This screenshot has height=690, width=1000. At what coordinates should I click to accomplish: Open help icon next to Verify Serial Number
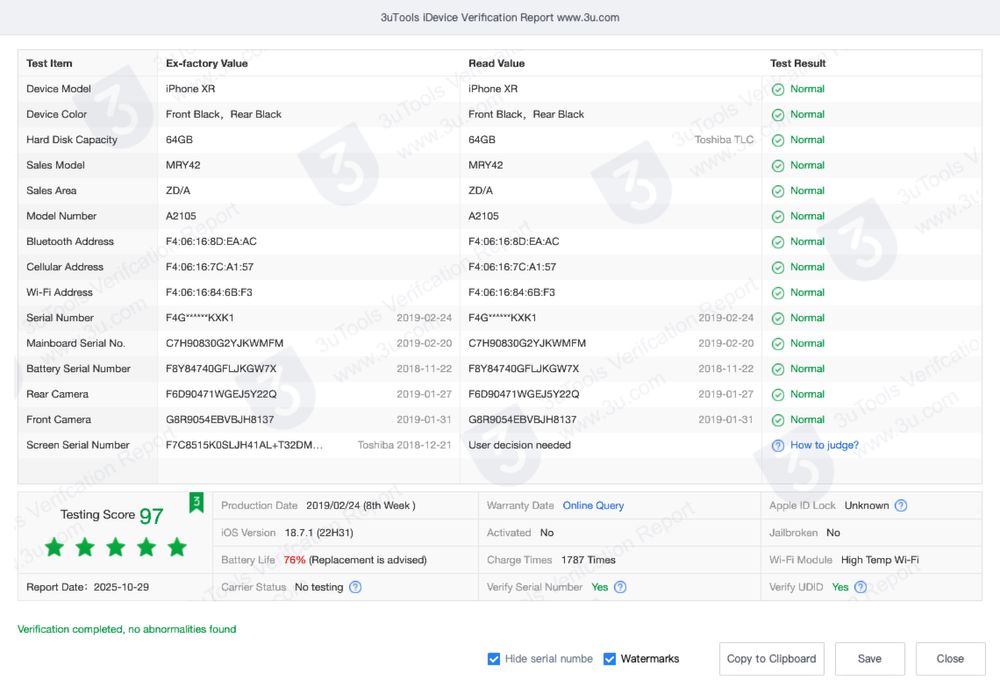click(620, 587)
